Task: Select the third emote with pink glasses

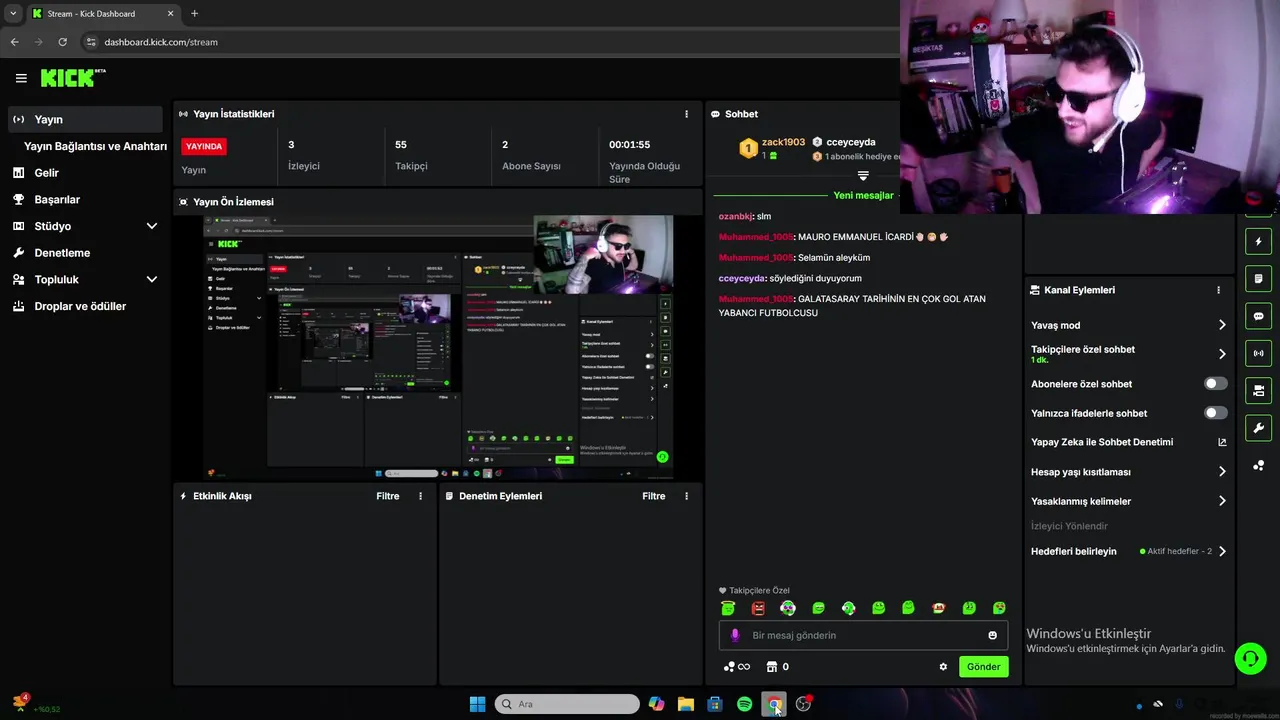Action: click(x=788, y=608)
